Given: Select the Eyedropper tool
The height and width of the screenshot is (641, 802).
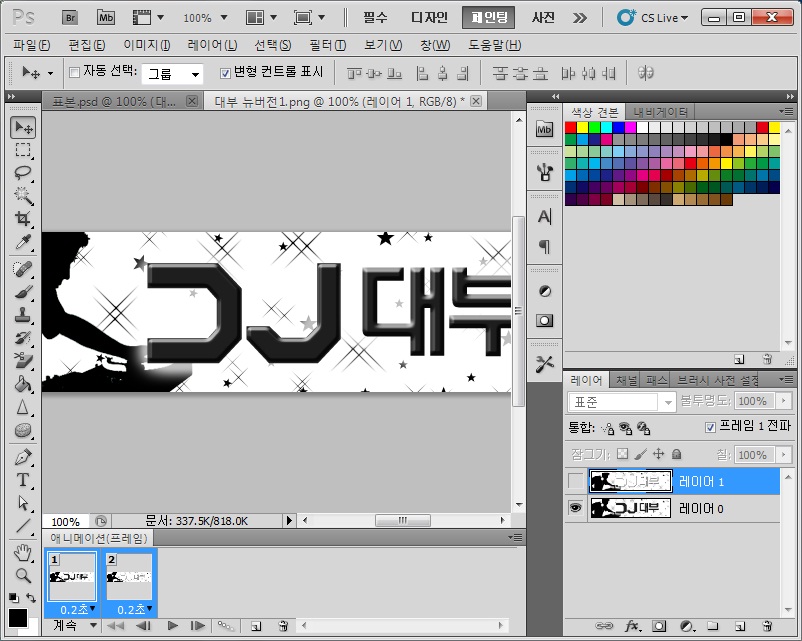Looking at the screenshot, I should [x=23, y=241].
